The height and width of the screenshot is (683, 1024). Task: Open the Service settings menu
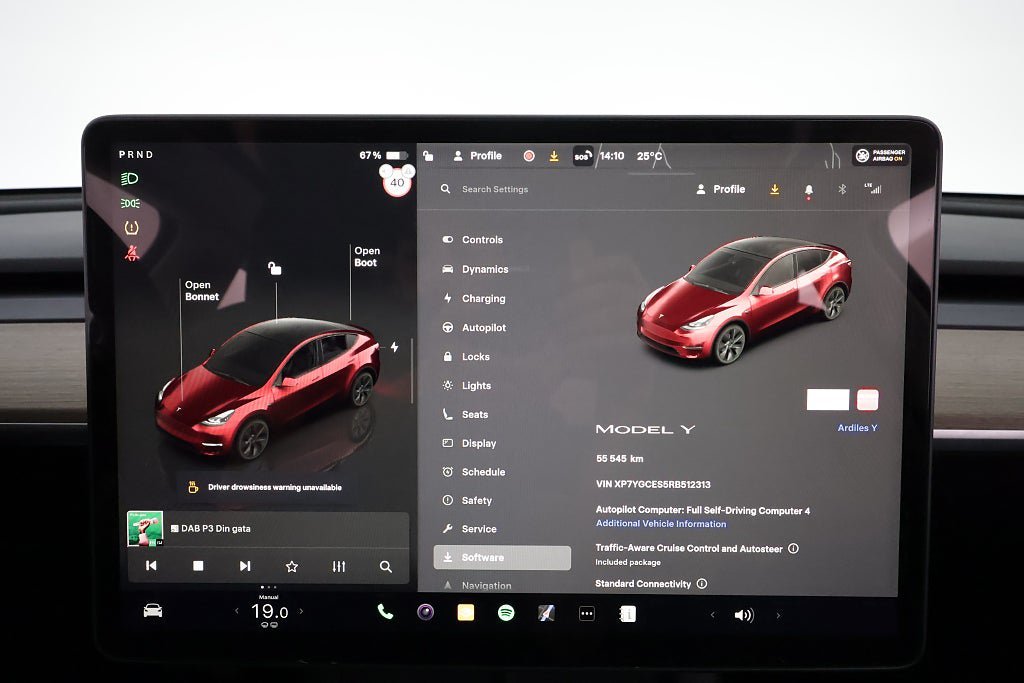tap(470, 529)
